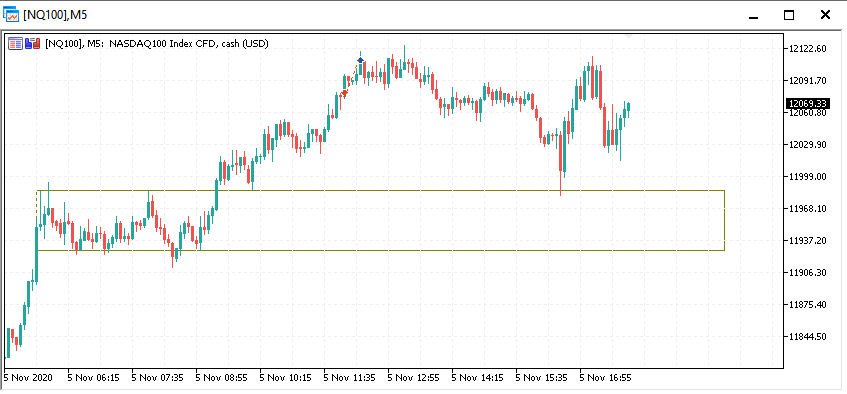
Task: Maximize the NQ100 chart window
Action: [x=789, y=16]
